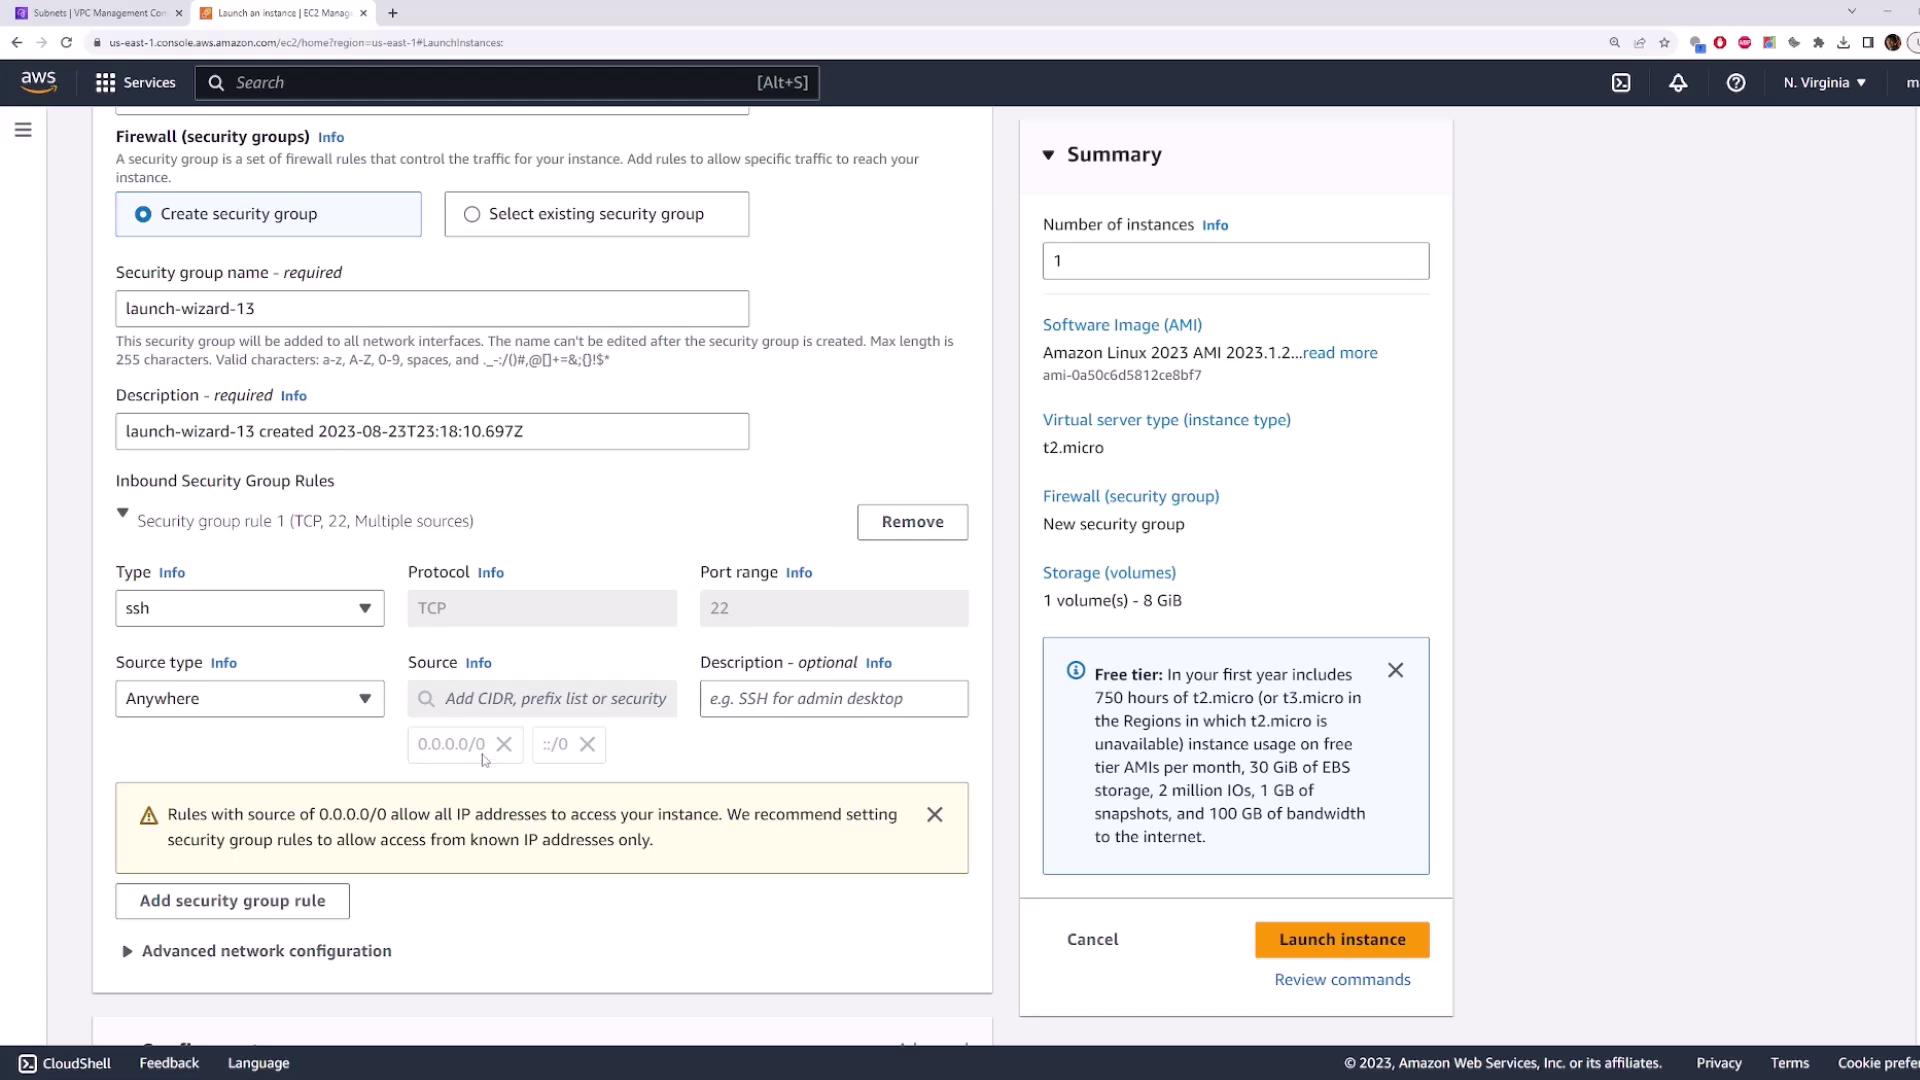1920x1080 pixels.
Task: Open the Services grid menu
Action: click(x=135, y=83)
